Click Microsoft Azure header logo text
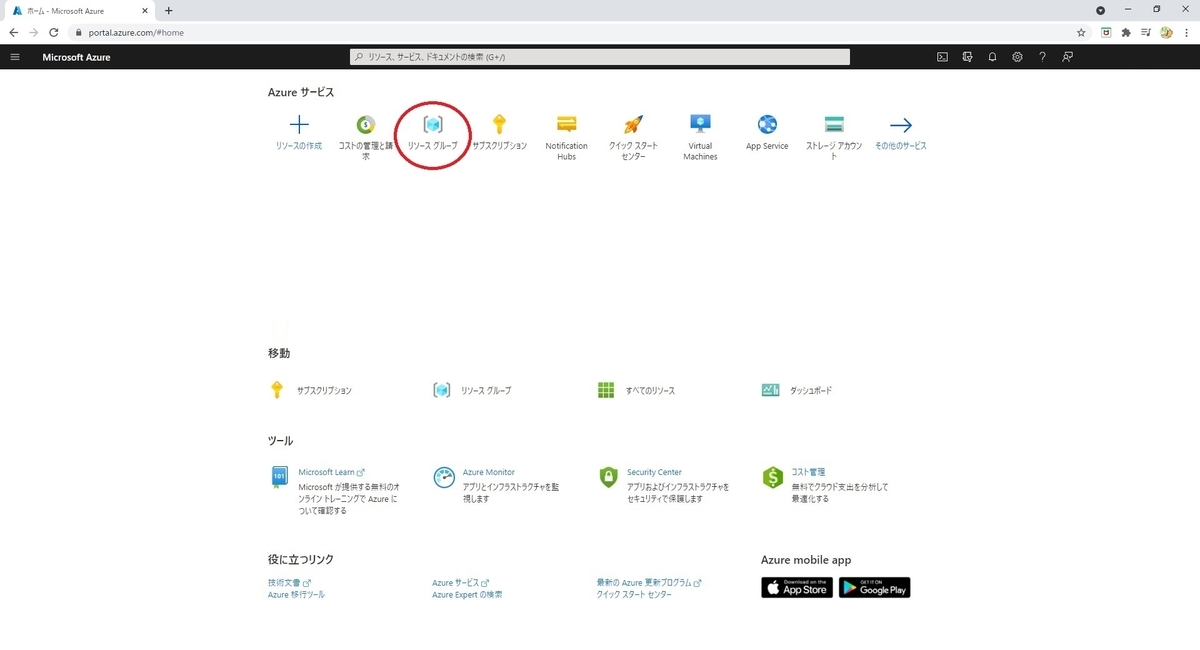This screenshot has width=1200, height=650. 76,57
